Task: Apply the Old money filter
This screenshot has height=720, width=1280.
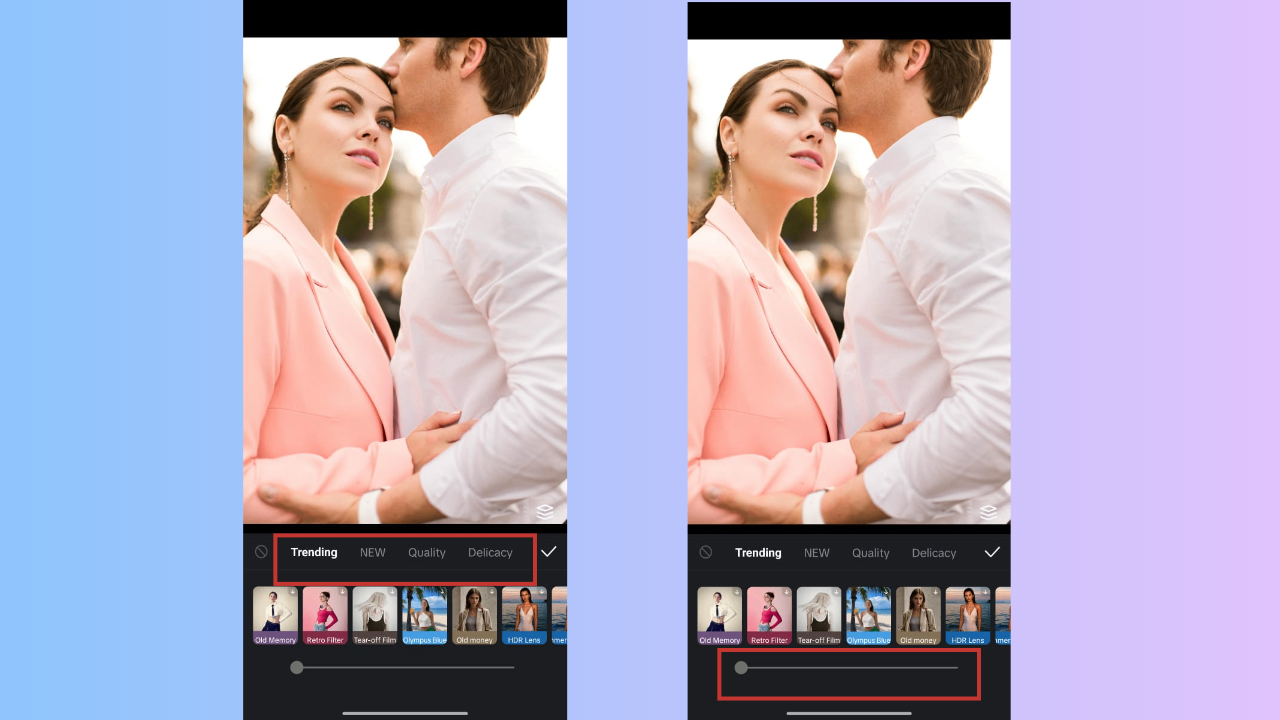Action: pyautogui.click(x=474, y=615)
